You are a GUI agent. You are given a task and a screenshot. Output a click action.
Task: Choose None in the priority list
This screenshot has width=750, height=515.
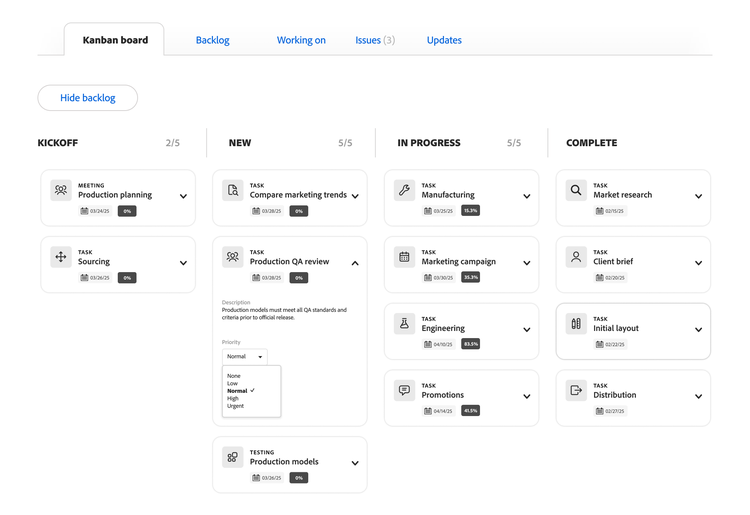[x=234, y=376]
